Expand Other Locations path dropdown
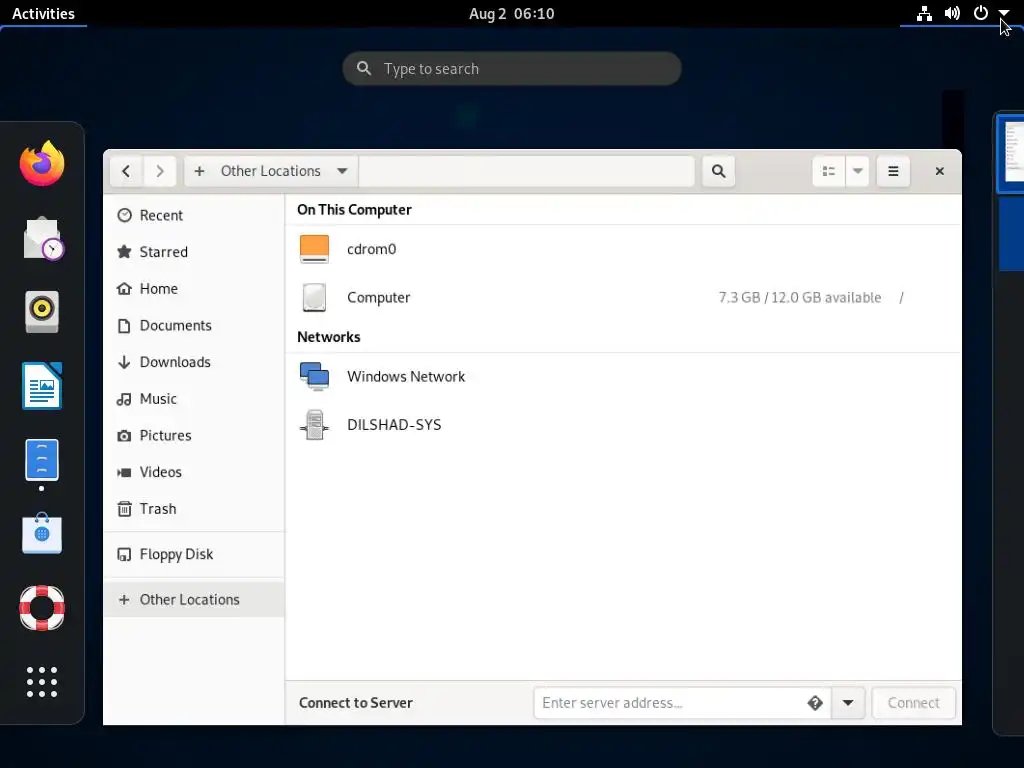 pyautogui.click(x=342, y=171)
